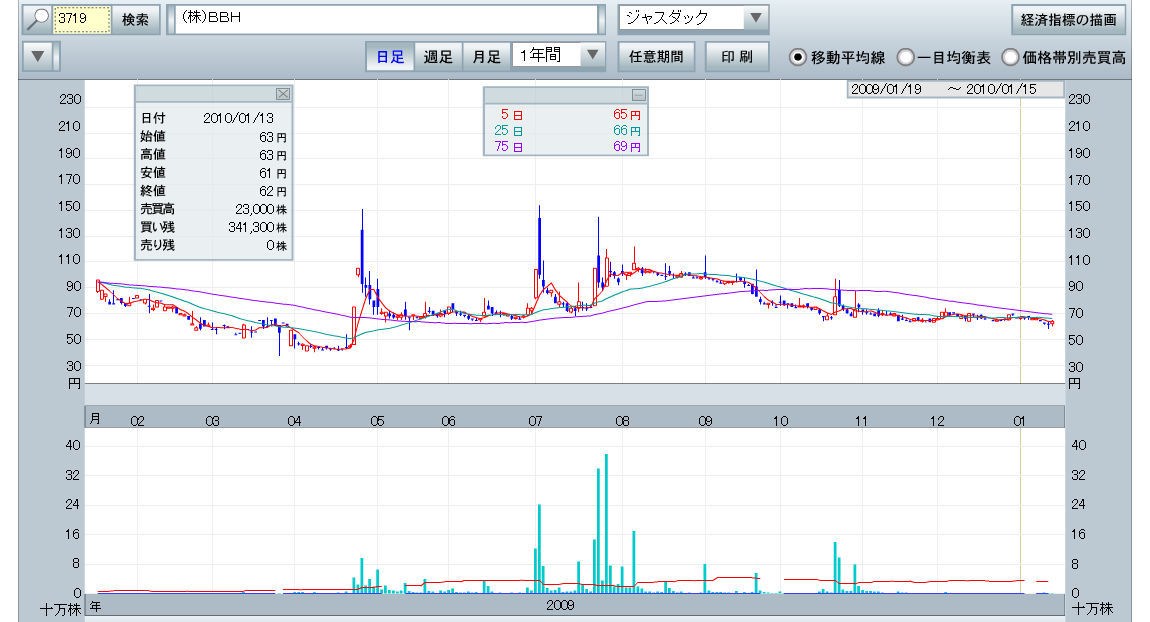
Task: Click the stock code input field 3719
Action: tap(81, 20)
